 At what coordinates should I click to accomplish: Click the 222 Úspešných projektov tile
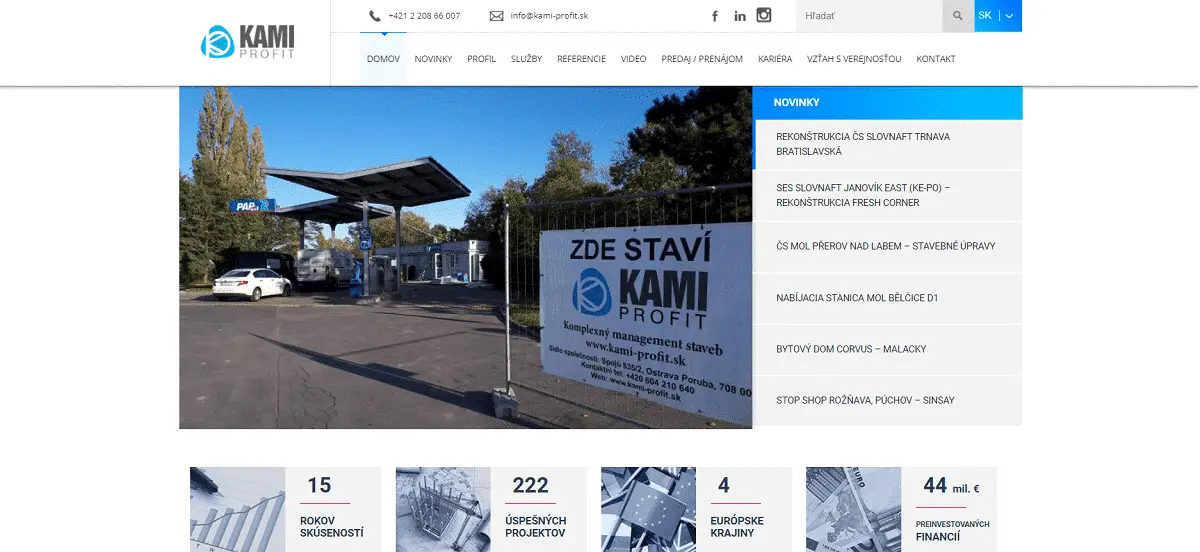click(x=493, y=509)
